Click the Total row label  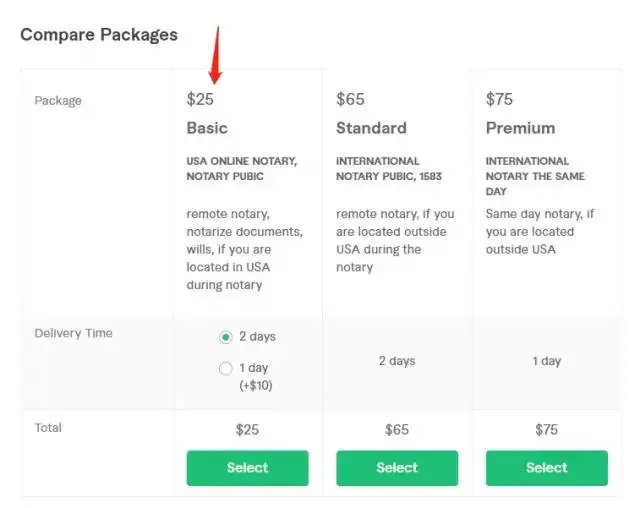pos(48,428)
